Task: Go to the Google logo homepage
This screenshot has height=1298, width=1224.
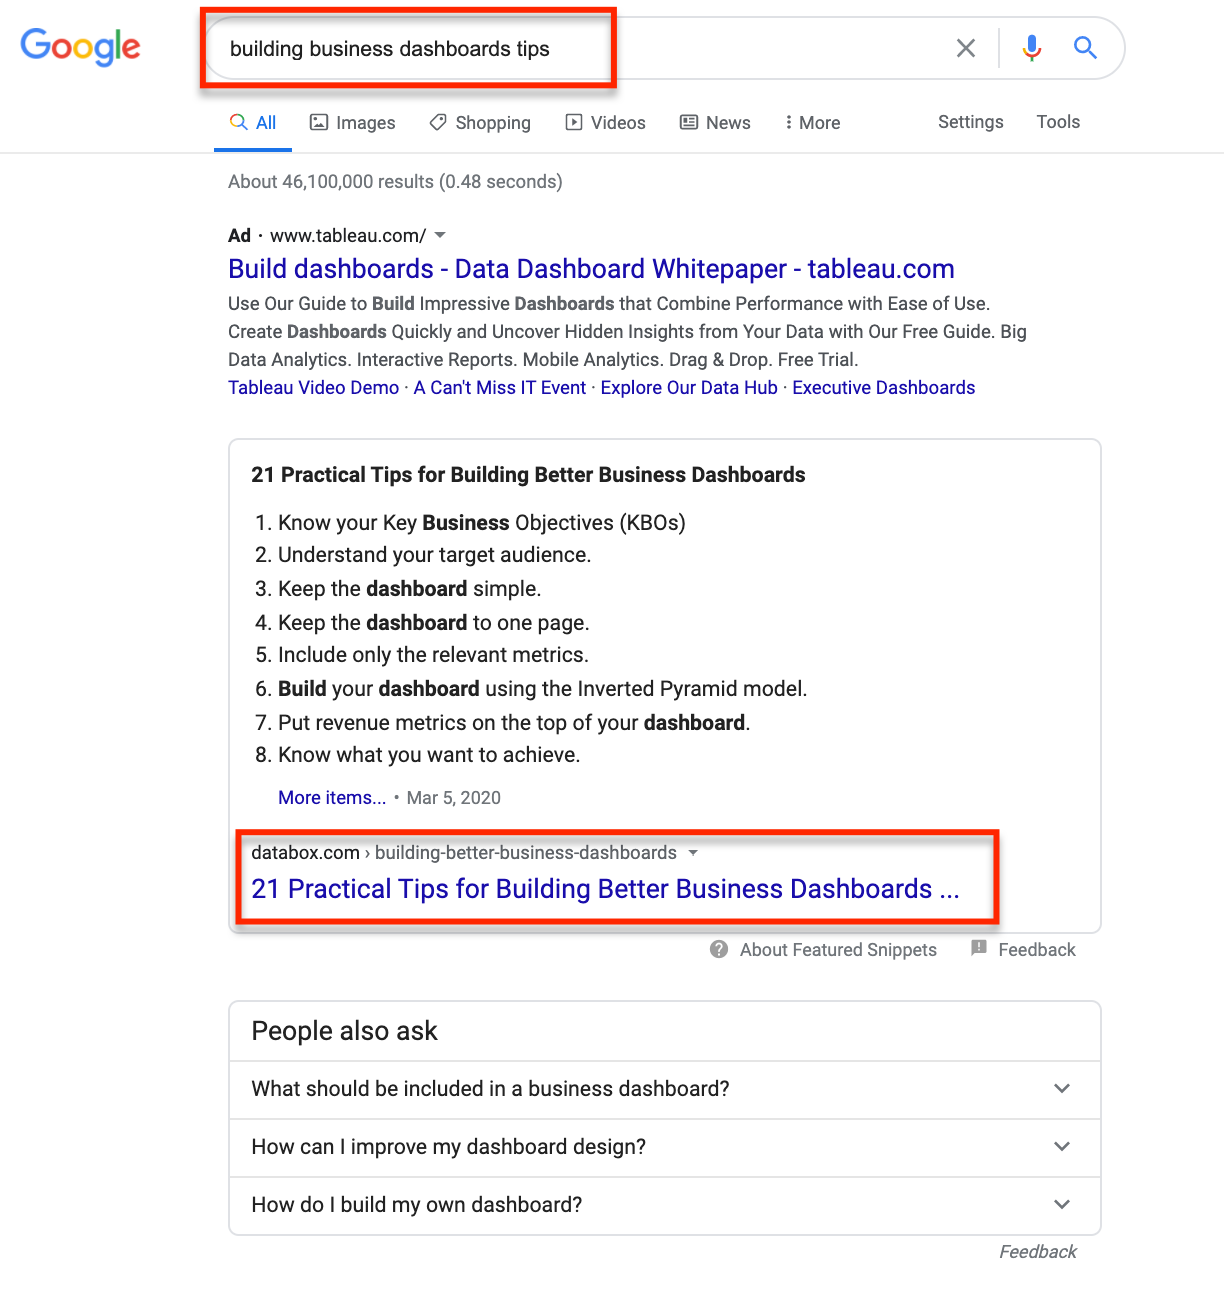Action: pos(80,47)
